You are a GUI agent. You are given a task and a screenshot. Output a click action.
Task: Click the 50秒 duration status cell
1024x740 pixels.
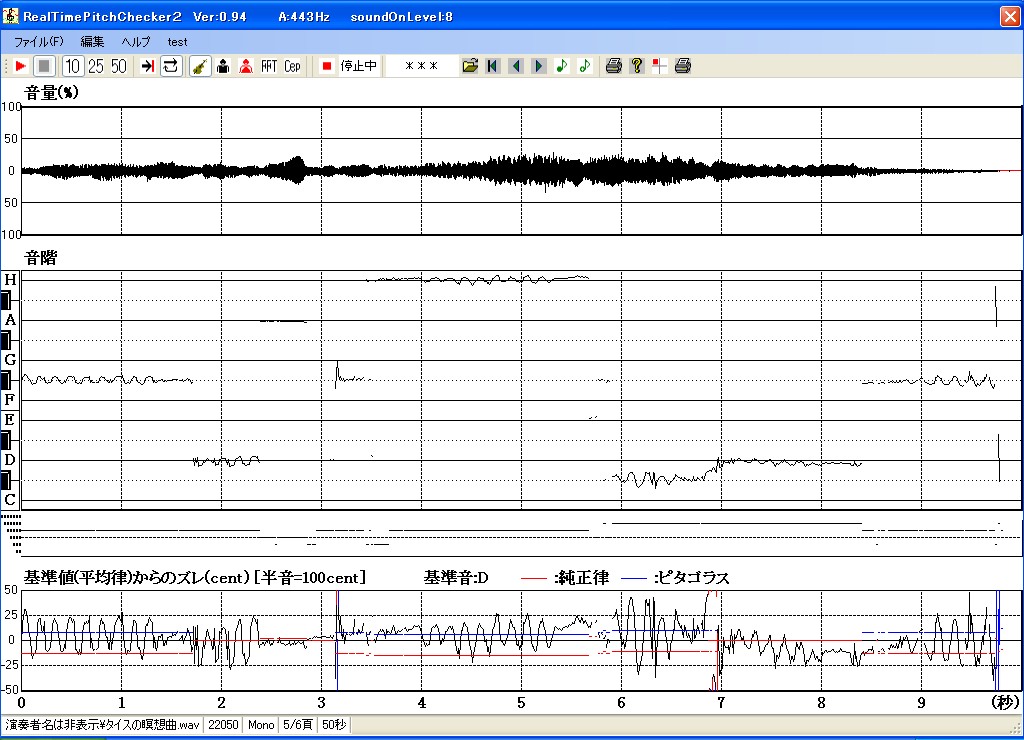pos(334,725)
